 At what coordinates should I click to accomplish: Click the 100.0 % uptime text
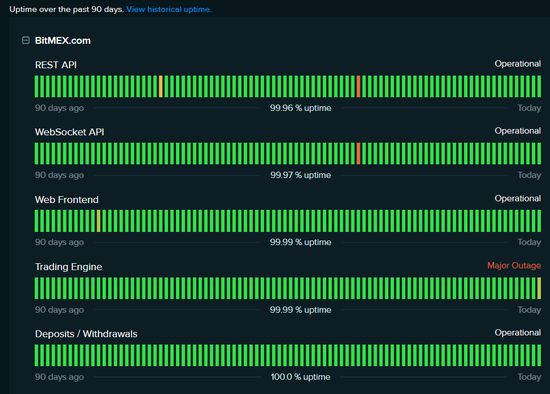tap(301, 377)
